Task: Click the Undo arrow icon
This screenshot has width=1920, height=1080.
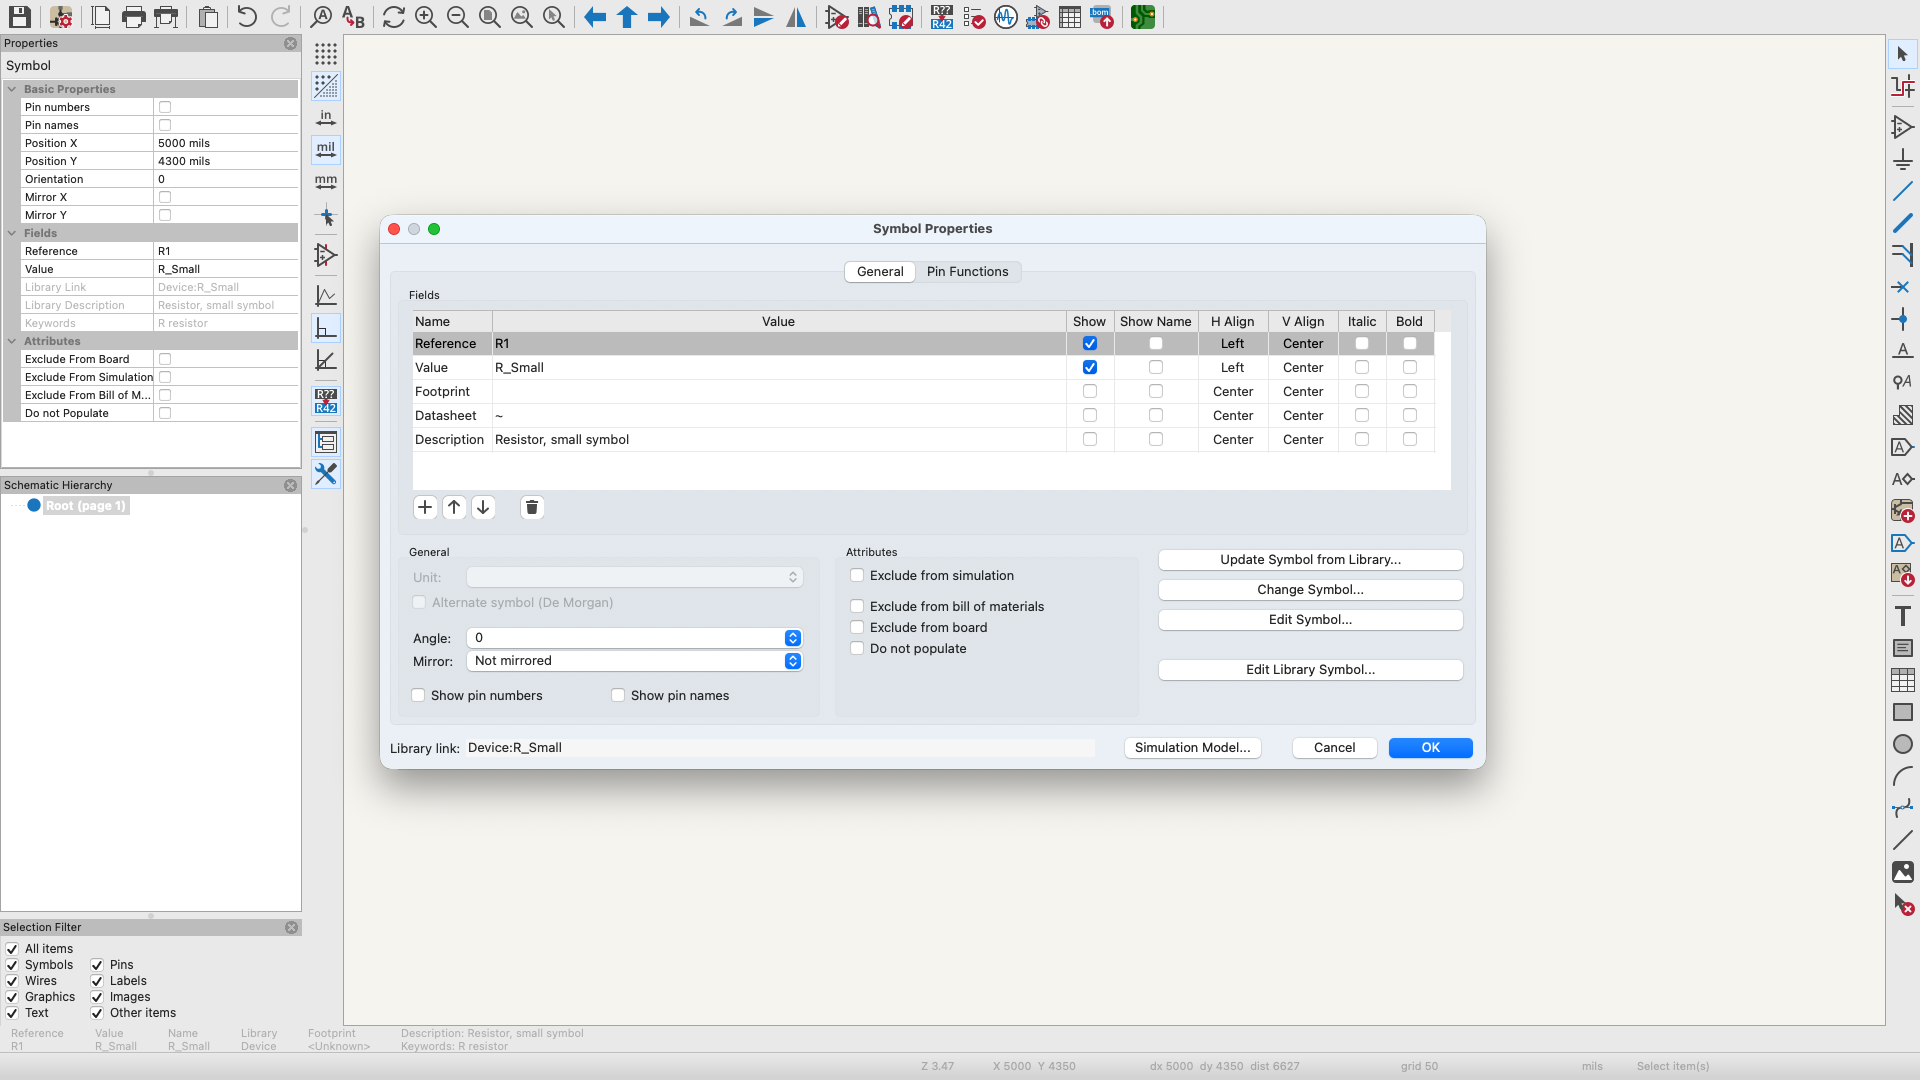Action: pos(247,17)
